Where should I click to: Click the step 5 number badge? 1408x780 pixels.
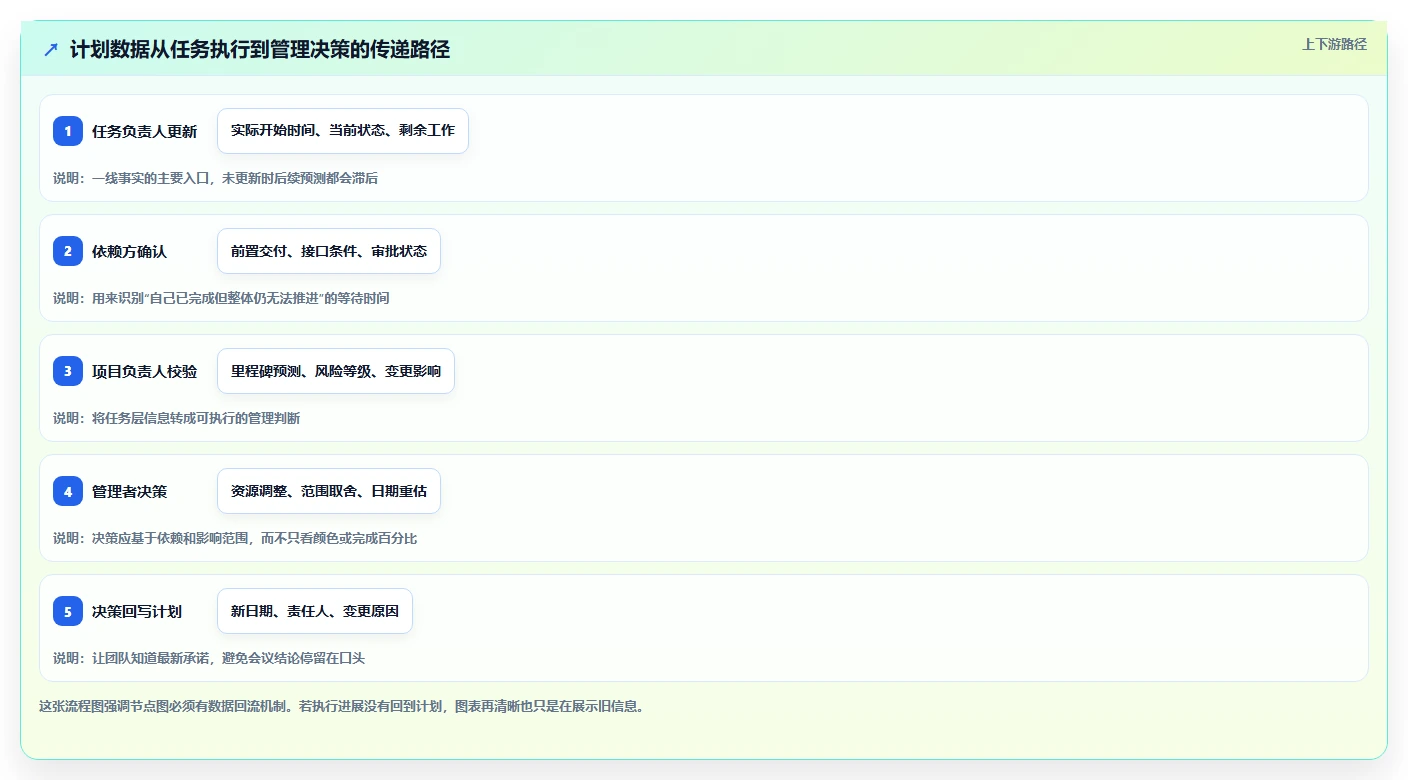click(68, 611)
